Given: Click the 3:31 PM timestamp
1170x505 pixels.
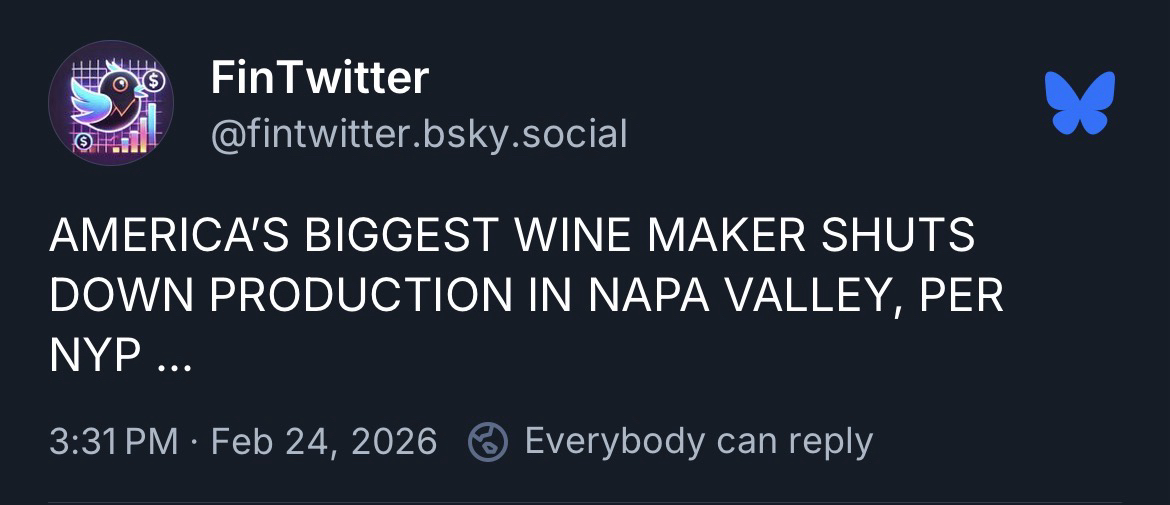Looking at the screenshot, I should point(113,441).
